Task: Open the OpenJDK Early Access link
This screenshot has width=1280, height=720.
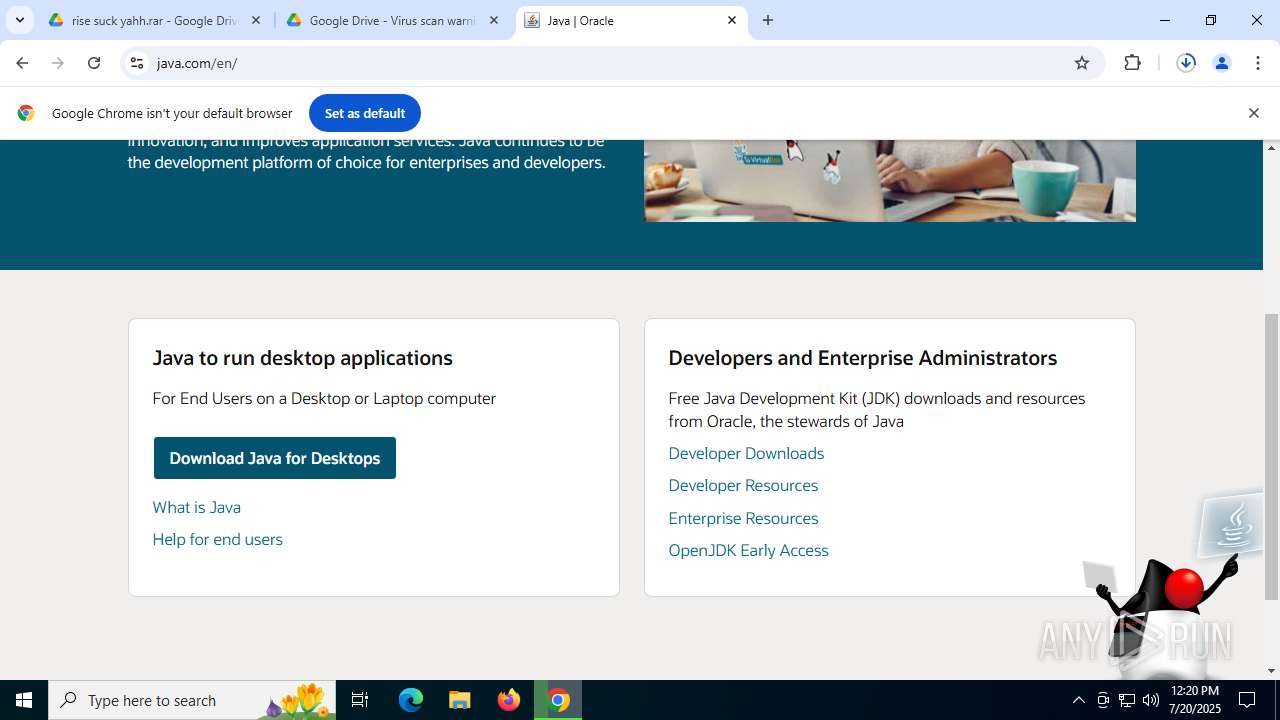Action: pos(748,550)
